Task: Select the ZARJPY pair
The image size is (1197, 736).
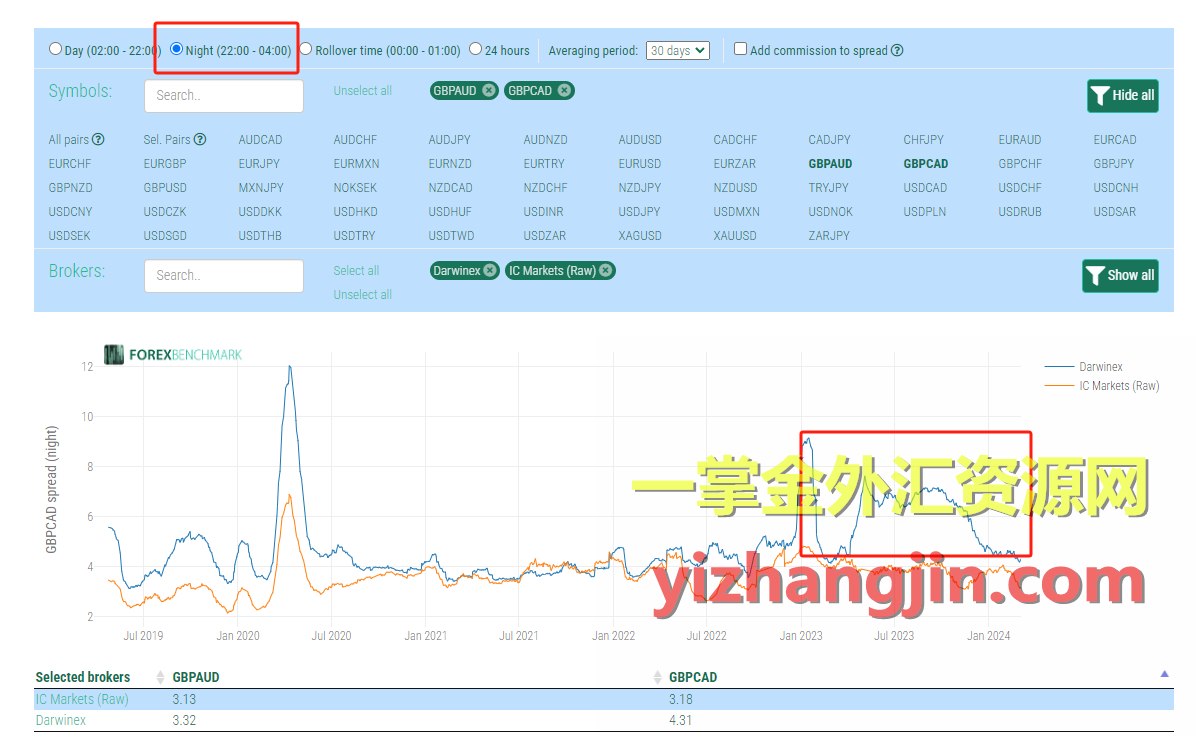Action: tap(829, 236)
